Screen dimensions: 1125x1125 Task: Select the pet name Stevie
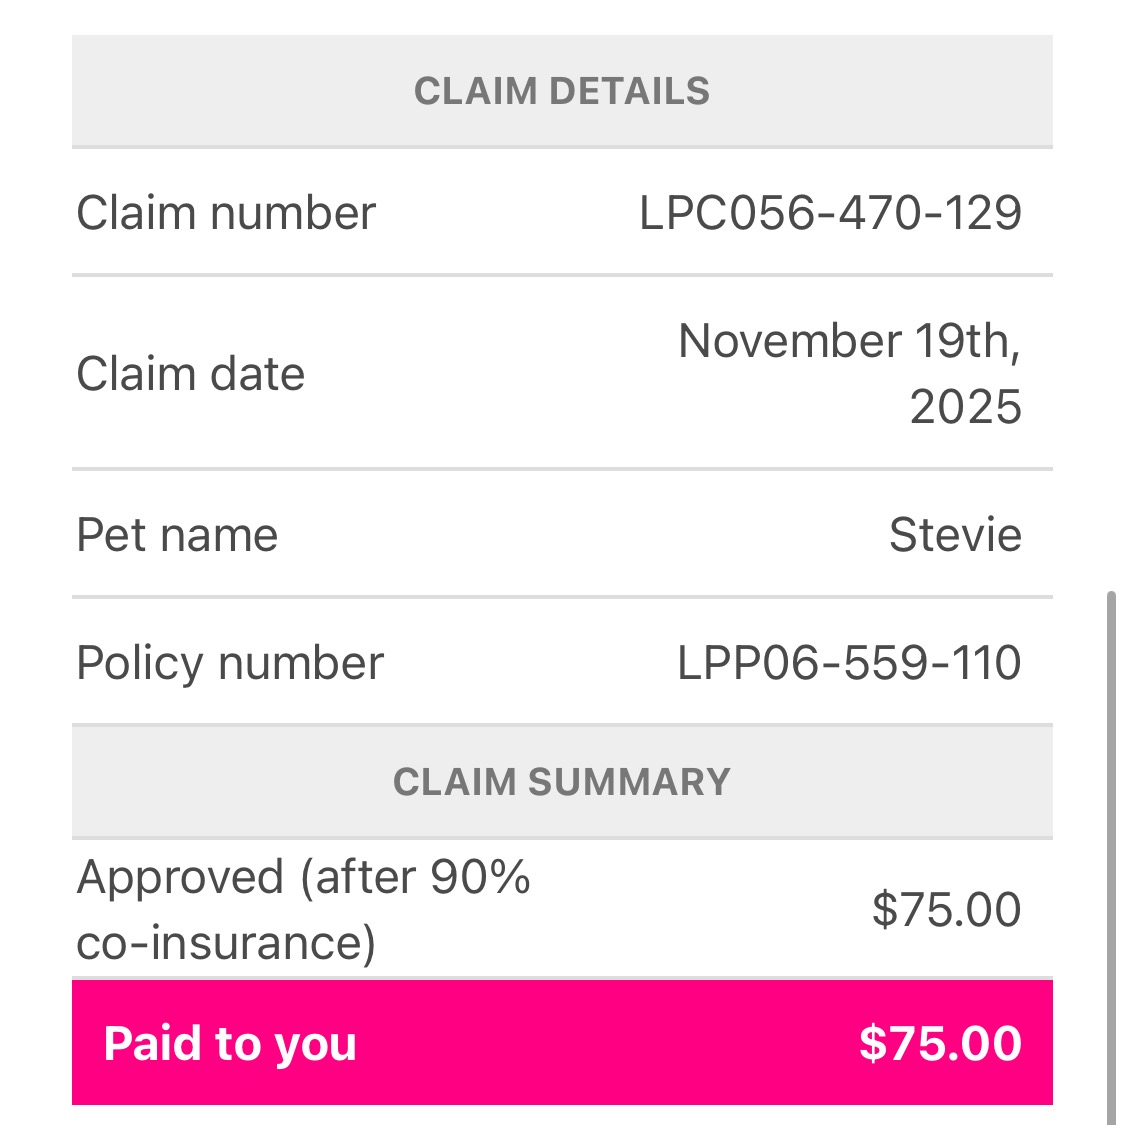[955, 535]
